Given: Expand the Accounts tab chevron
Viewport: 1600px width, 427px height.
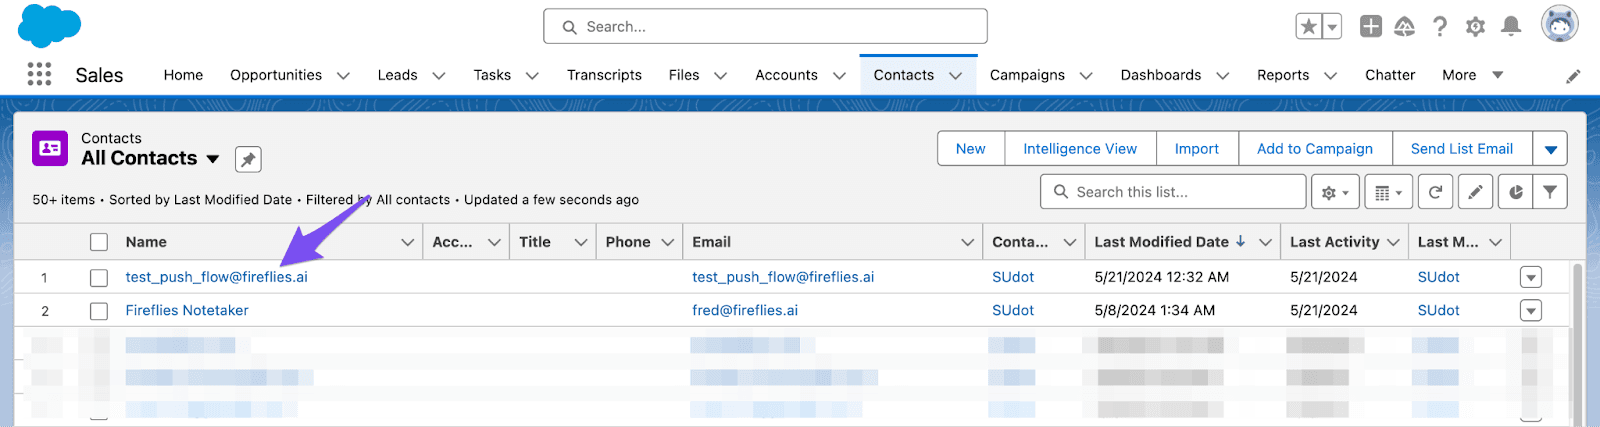Looking at the screenshot, I should pyautogui.click(x=839, y=75).
